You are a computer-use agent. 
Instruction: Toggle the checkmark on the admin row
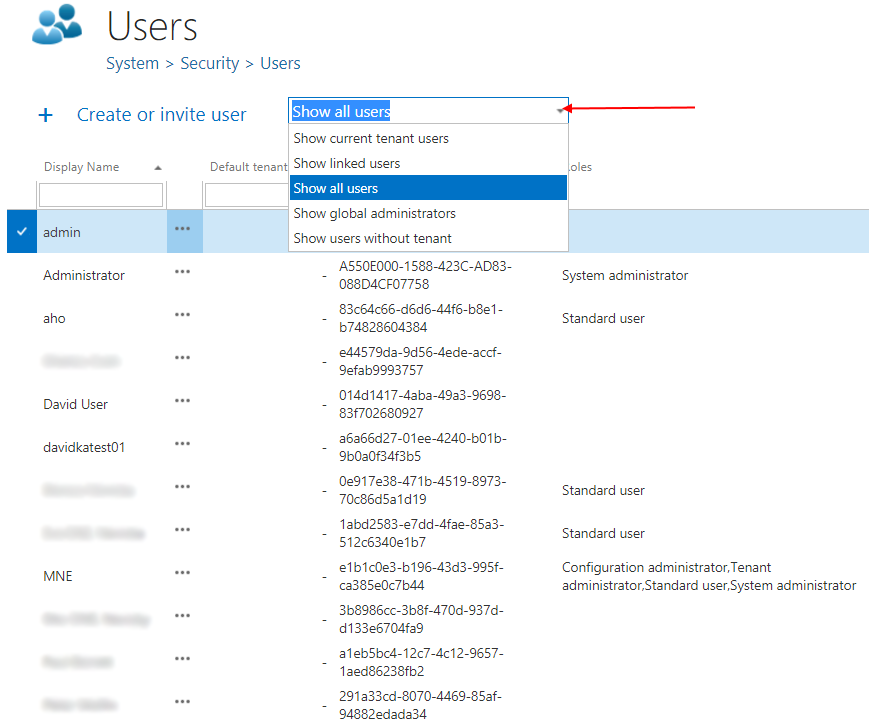pos(22,231)
